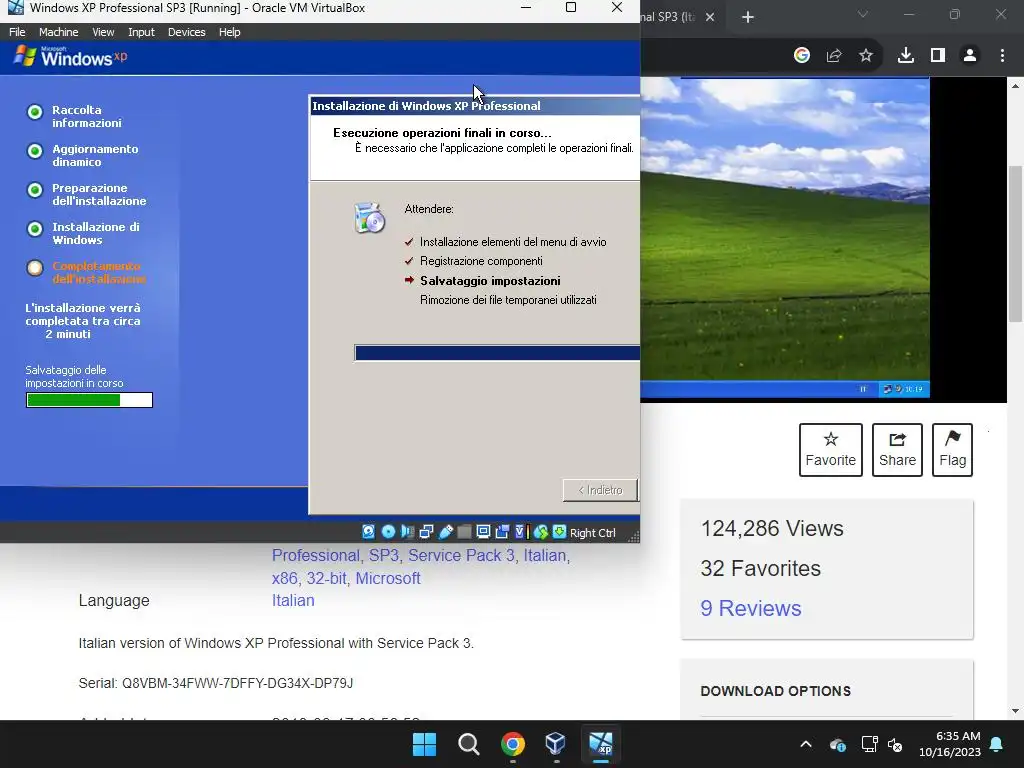The width and height of the screenshot is (1024, 768).
Task: Click the Windows XP Bliss screenshot thumbnail
Action: (x=785, y=238)
